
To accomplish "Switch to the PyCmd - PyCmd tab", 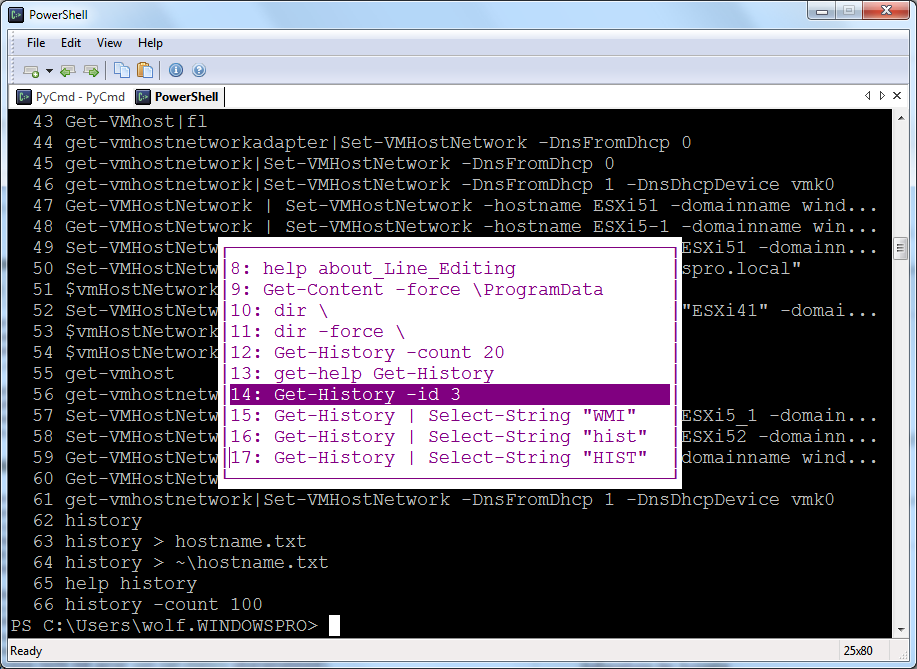I will click(70, 97).
